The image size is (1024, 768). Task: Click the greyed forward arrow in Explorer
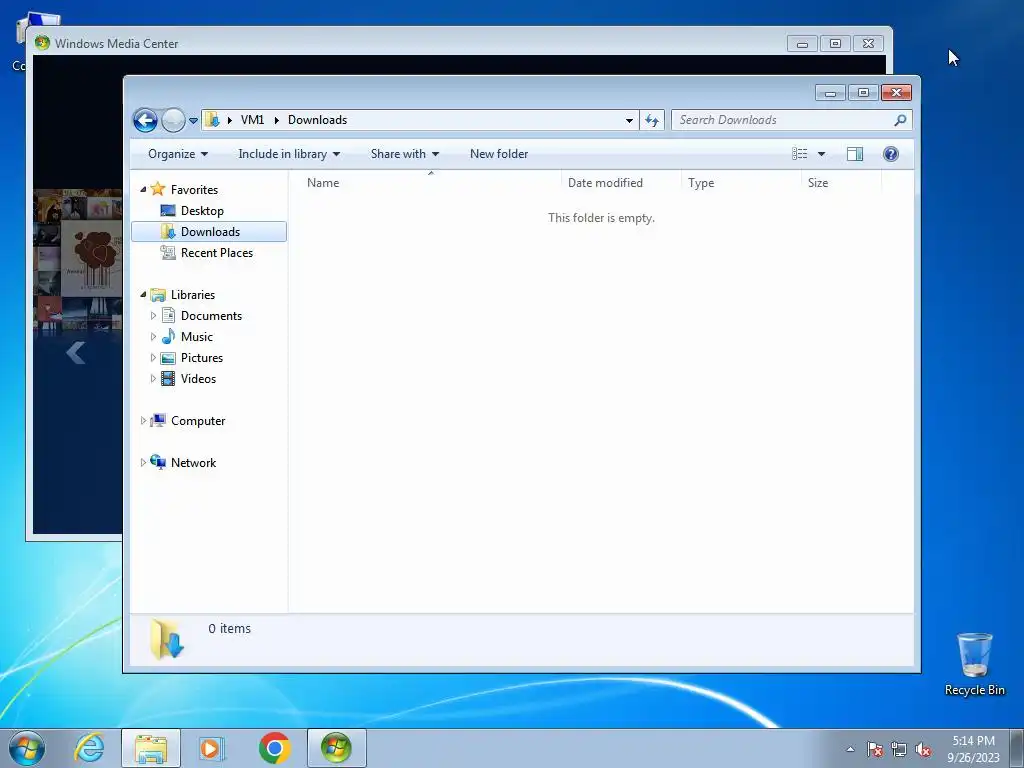[x=173, y=120]
